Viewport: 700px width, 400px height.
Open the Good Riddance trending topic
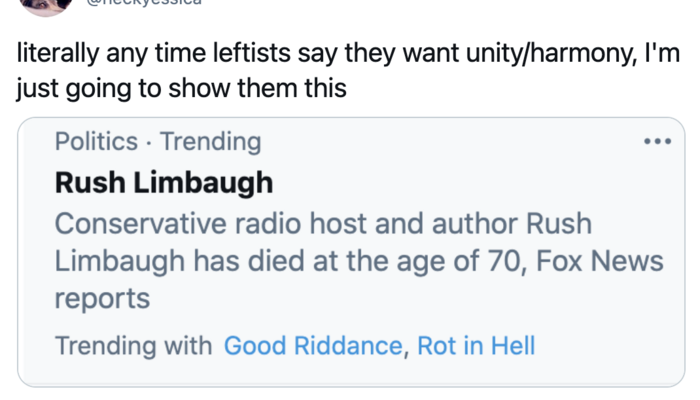314,346
